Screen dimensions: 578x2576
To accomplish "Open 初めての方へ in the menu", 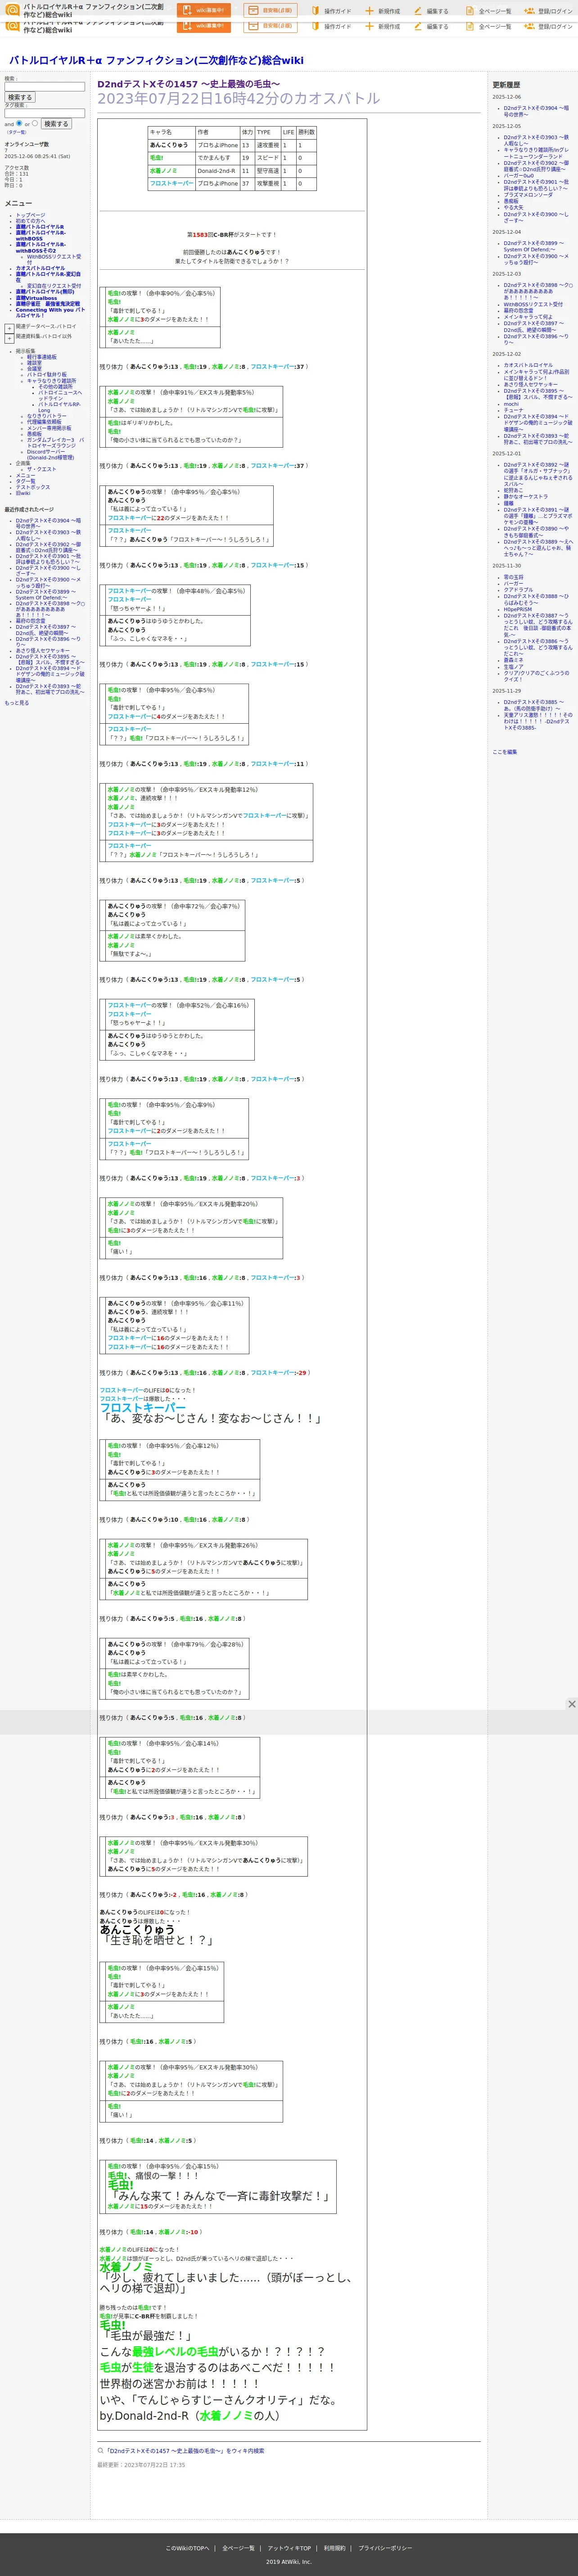I will [30, 221].
